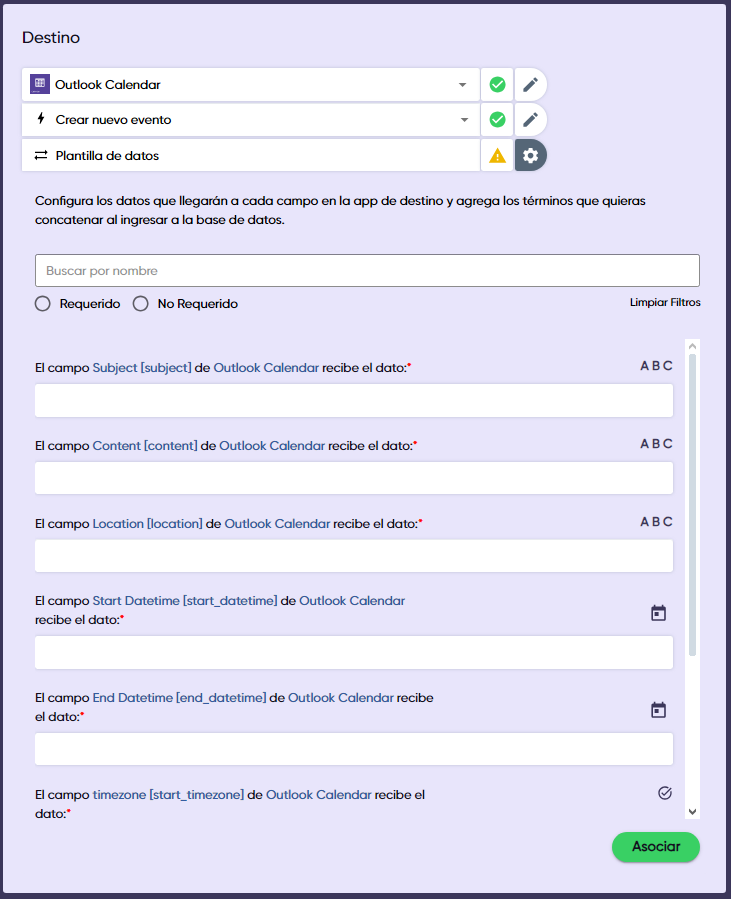
Task: Click the green check icon beside Outlook Calendar
Action: (497, 85)
